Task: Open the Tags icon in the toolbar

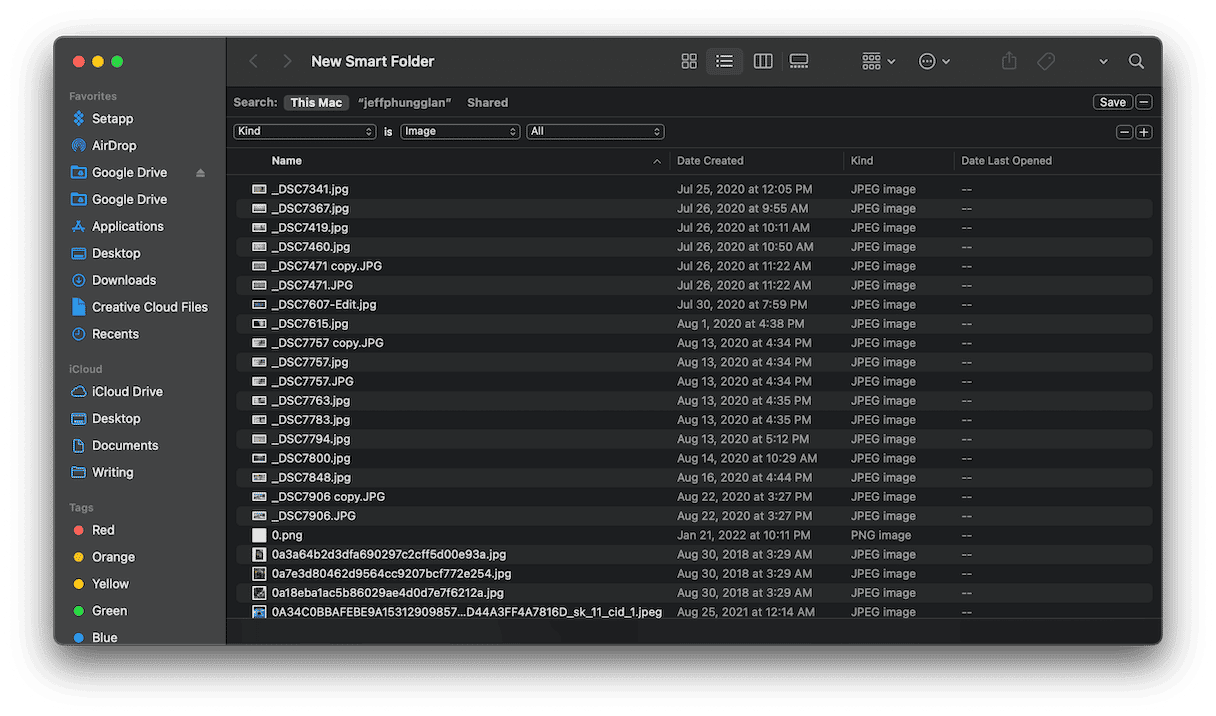Action: coord(1046,61)
